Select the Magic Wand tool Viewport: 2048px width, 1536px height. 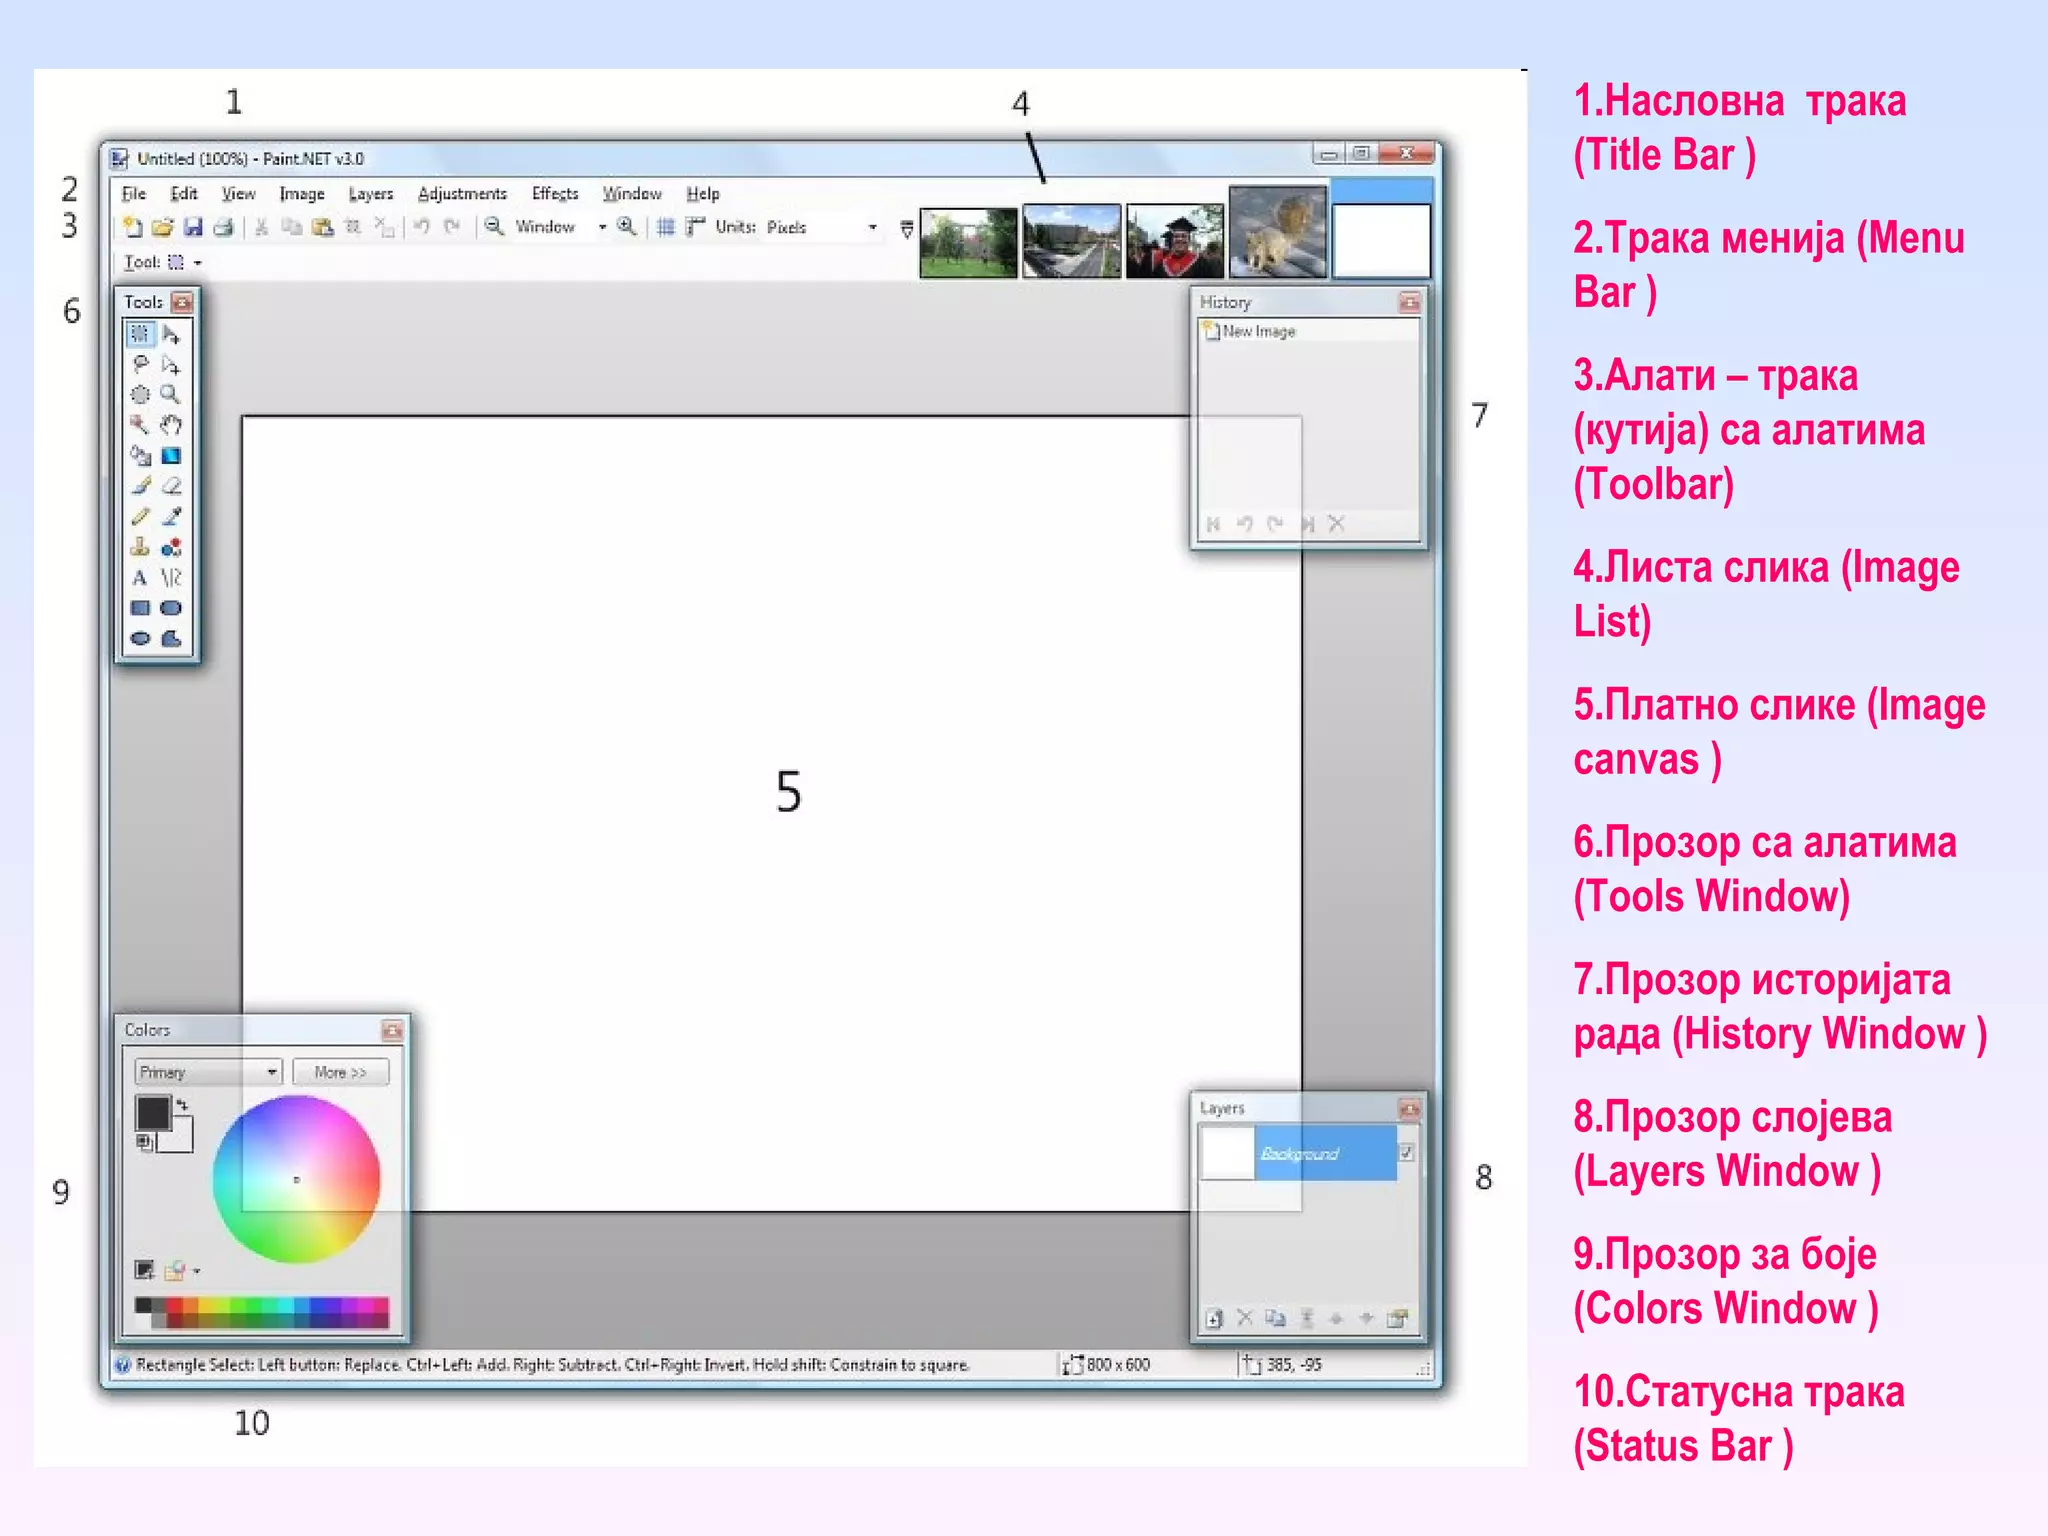point(139,425)
